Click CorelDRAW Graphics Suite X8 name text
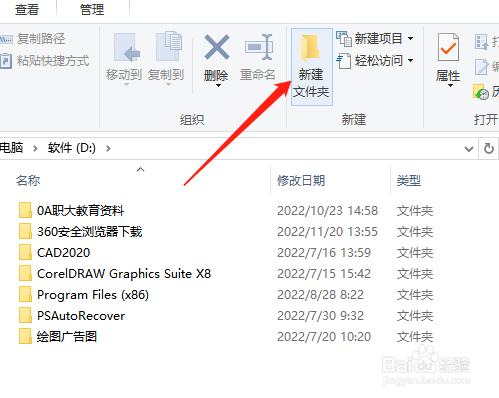The width and height of the screenshot is (499, 398). tap(124, 274)
